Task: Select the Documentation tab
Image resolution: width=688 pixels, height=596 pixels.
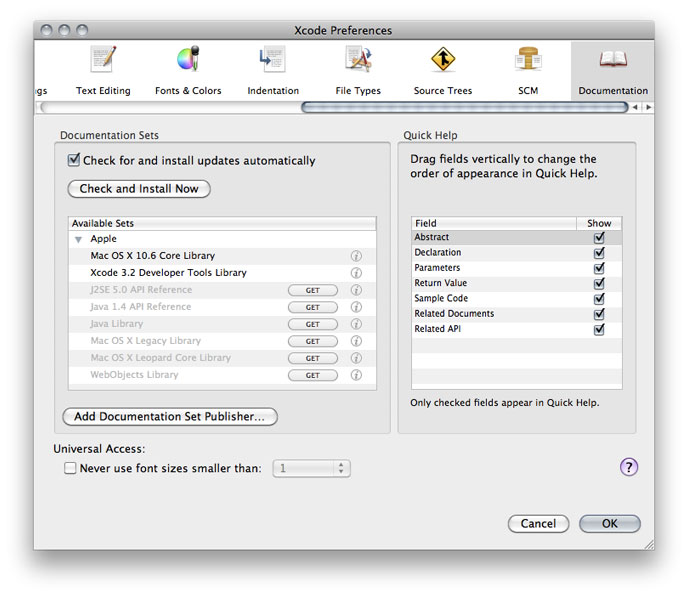Action: pos(613,68)
